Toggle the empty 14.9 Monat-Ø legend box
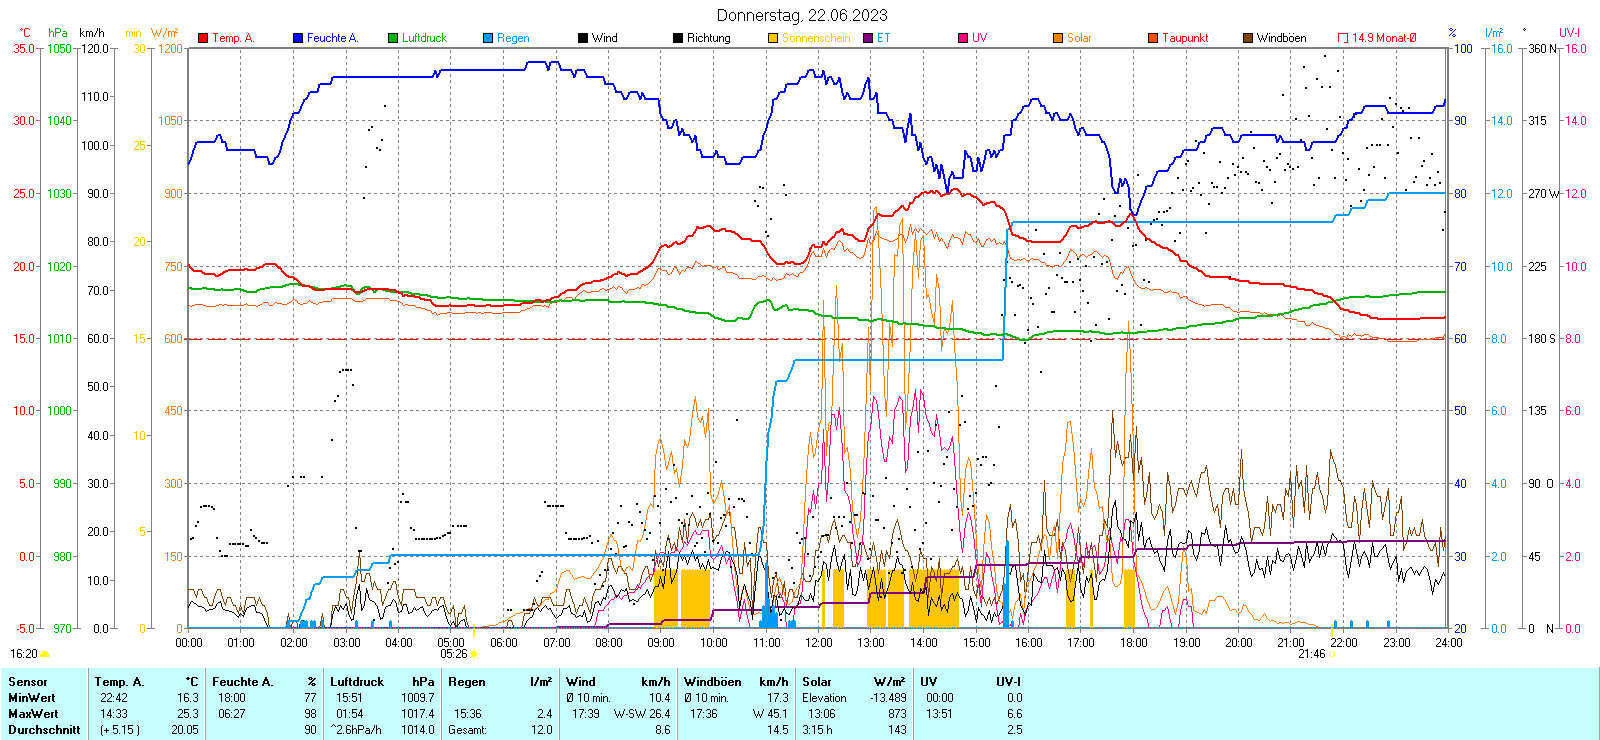The image size is (1600, 740). coord(1343,38)
